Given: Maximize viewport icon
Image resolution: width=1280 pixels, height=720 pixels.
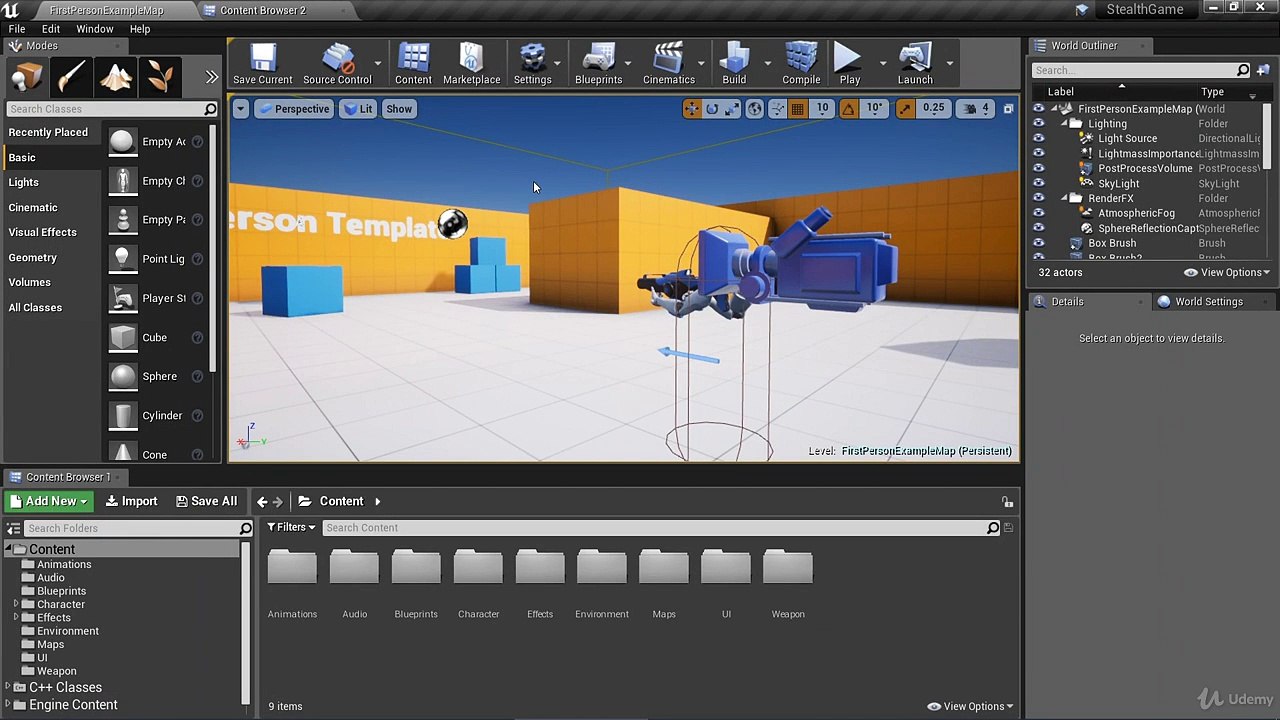Looking at the screenshot, I should (x=1008, y=109).
